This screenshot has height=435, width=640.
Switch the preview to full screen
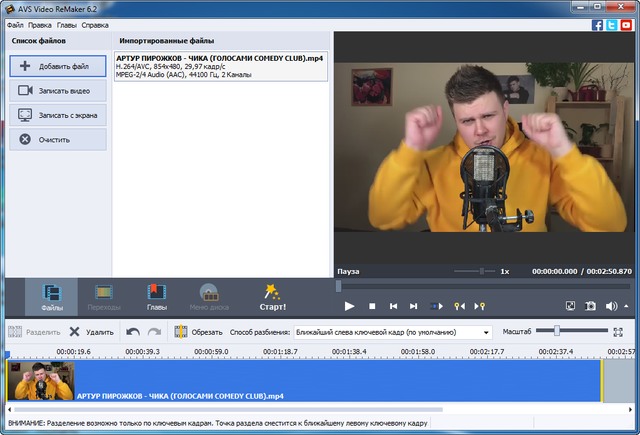coord(570,306)
